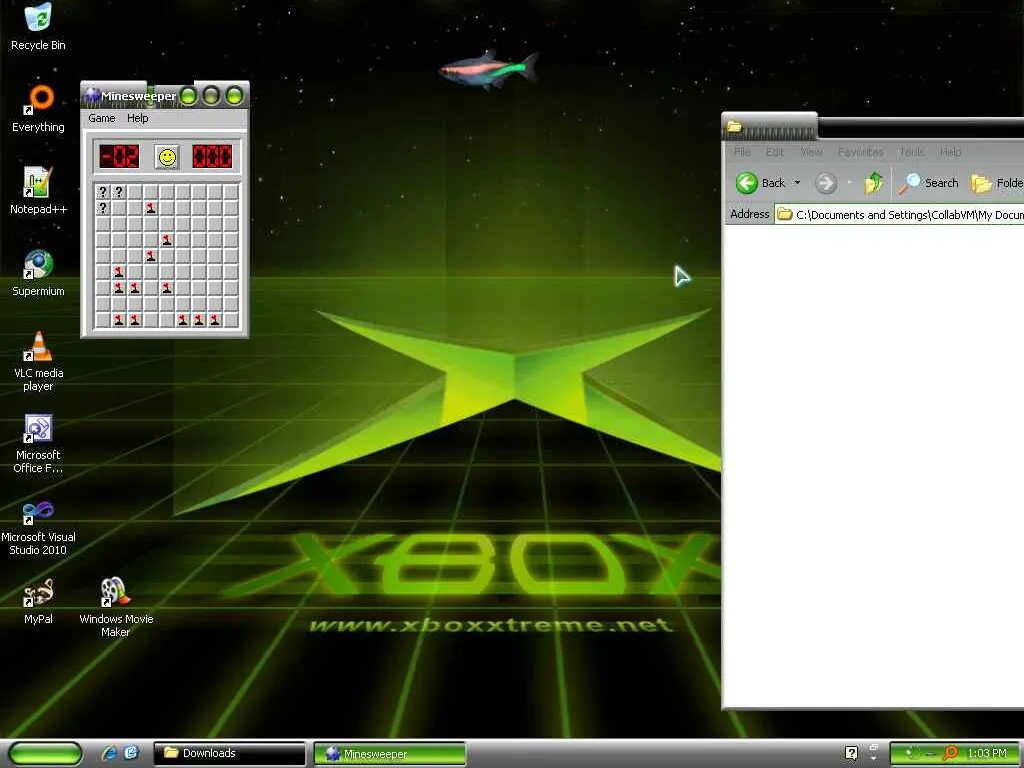This screenshot has height=768, width=1024.
Task: Select the Supermium browser shortcut
Action: [38, 273]
